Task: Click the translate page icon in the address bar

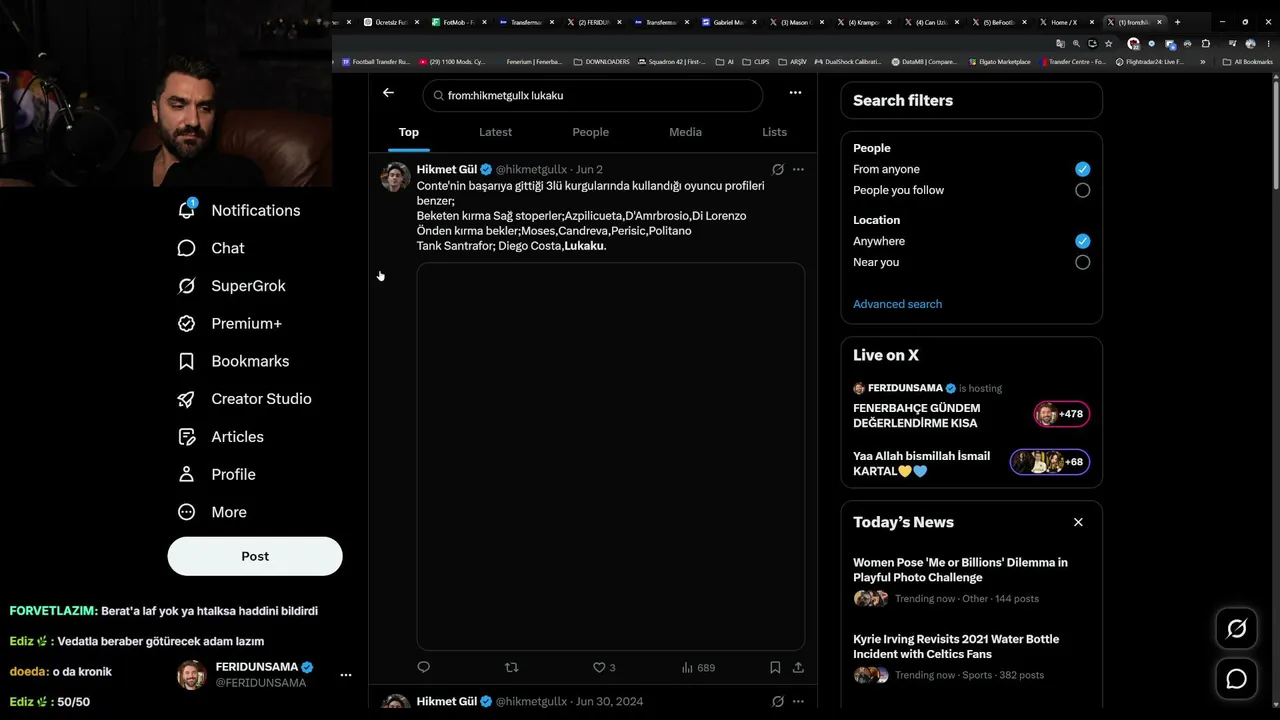Action: click(x=1060, y=44)
